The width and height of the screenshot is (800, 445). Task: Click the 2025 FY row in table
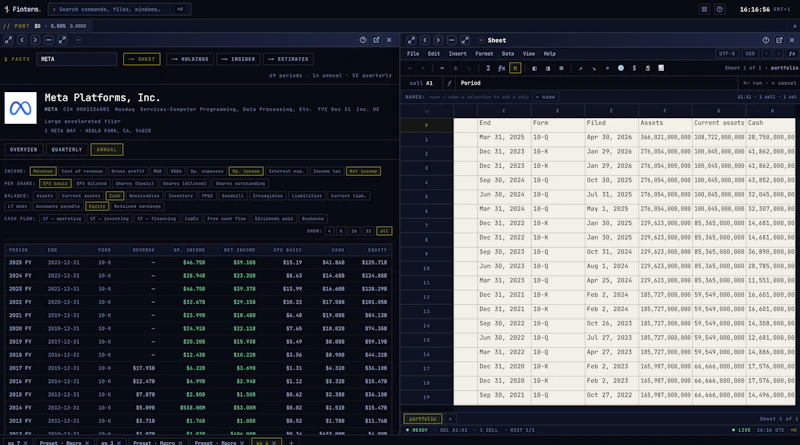tap(198, 262)
